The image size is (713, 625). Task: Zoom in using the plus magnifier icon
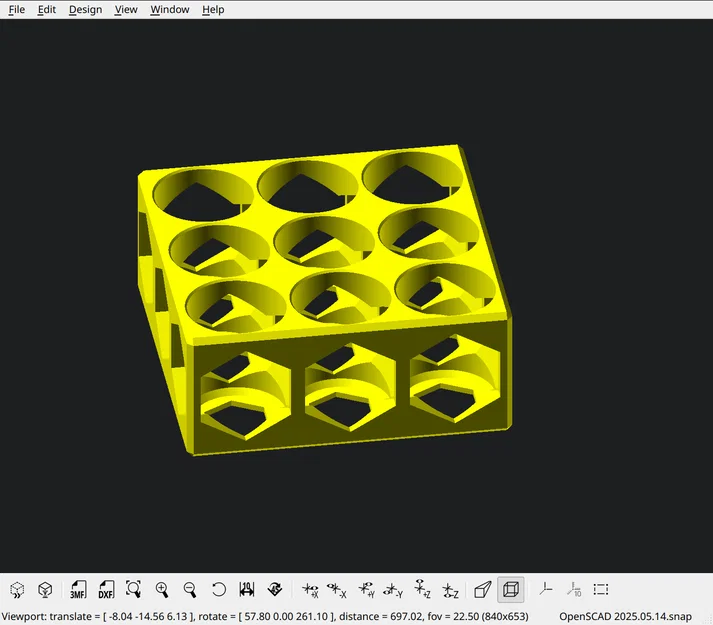162,590
